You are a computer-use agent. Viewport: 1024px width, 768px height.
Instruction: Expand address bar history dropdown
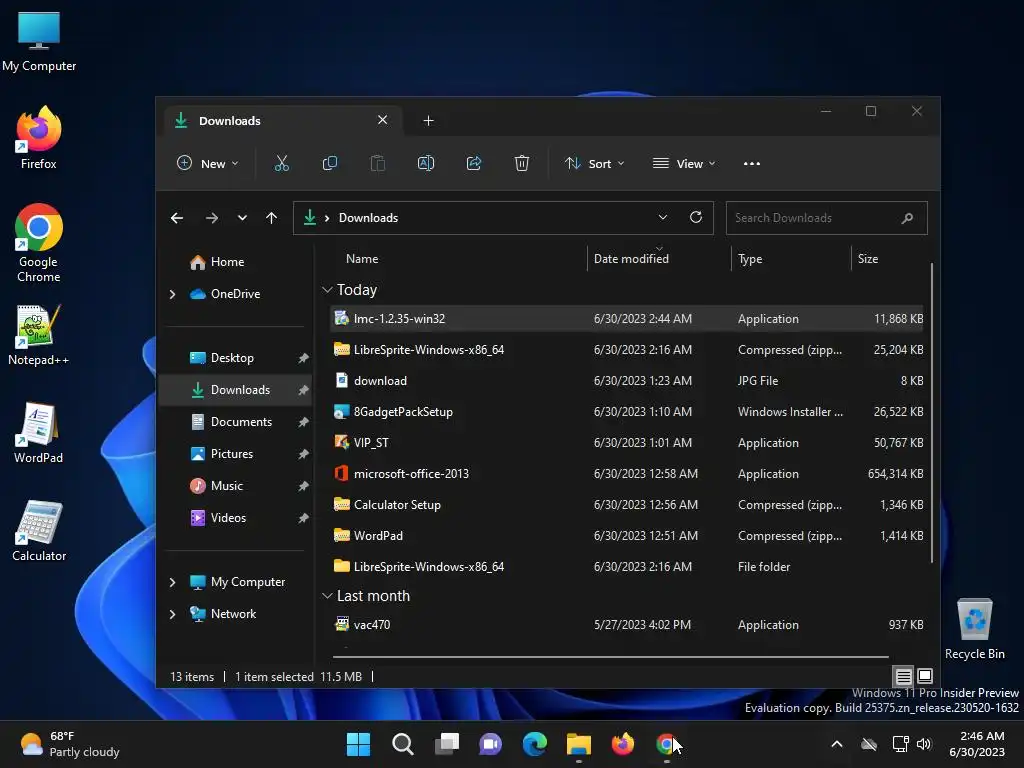663,217
